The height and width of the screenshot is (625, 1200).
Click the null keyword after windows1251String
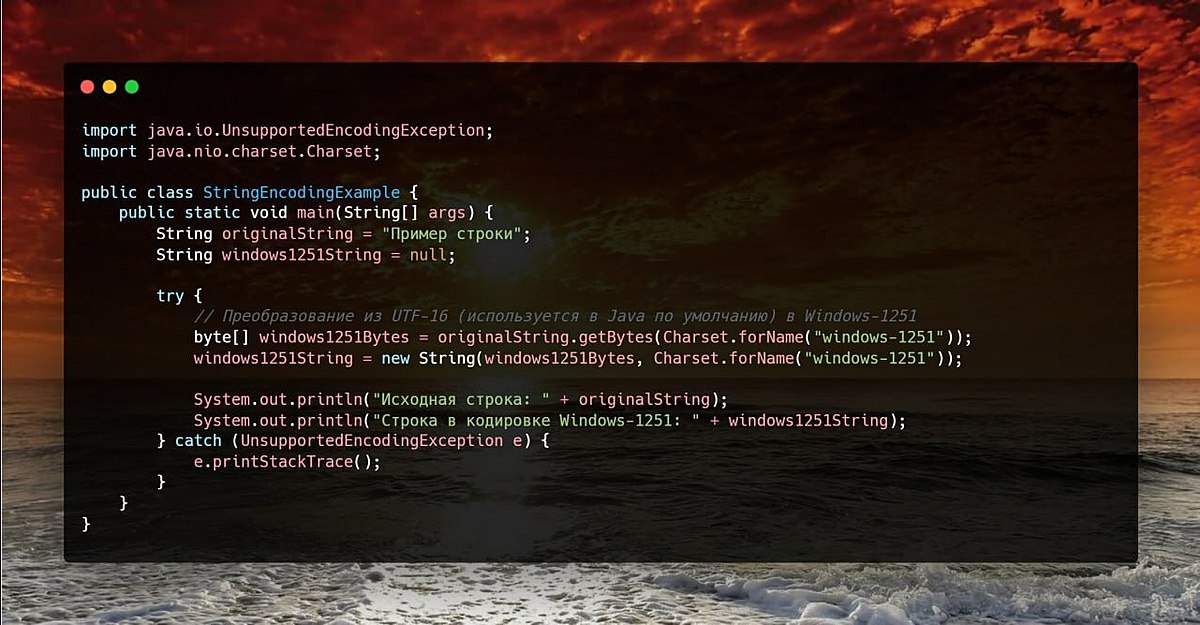[428, 255]
